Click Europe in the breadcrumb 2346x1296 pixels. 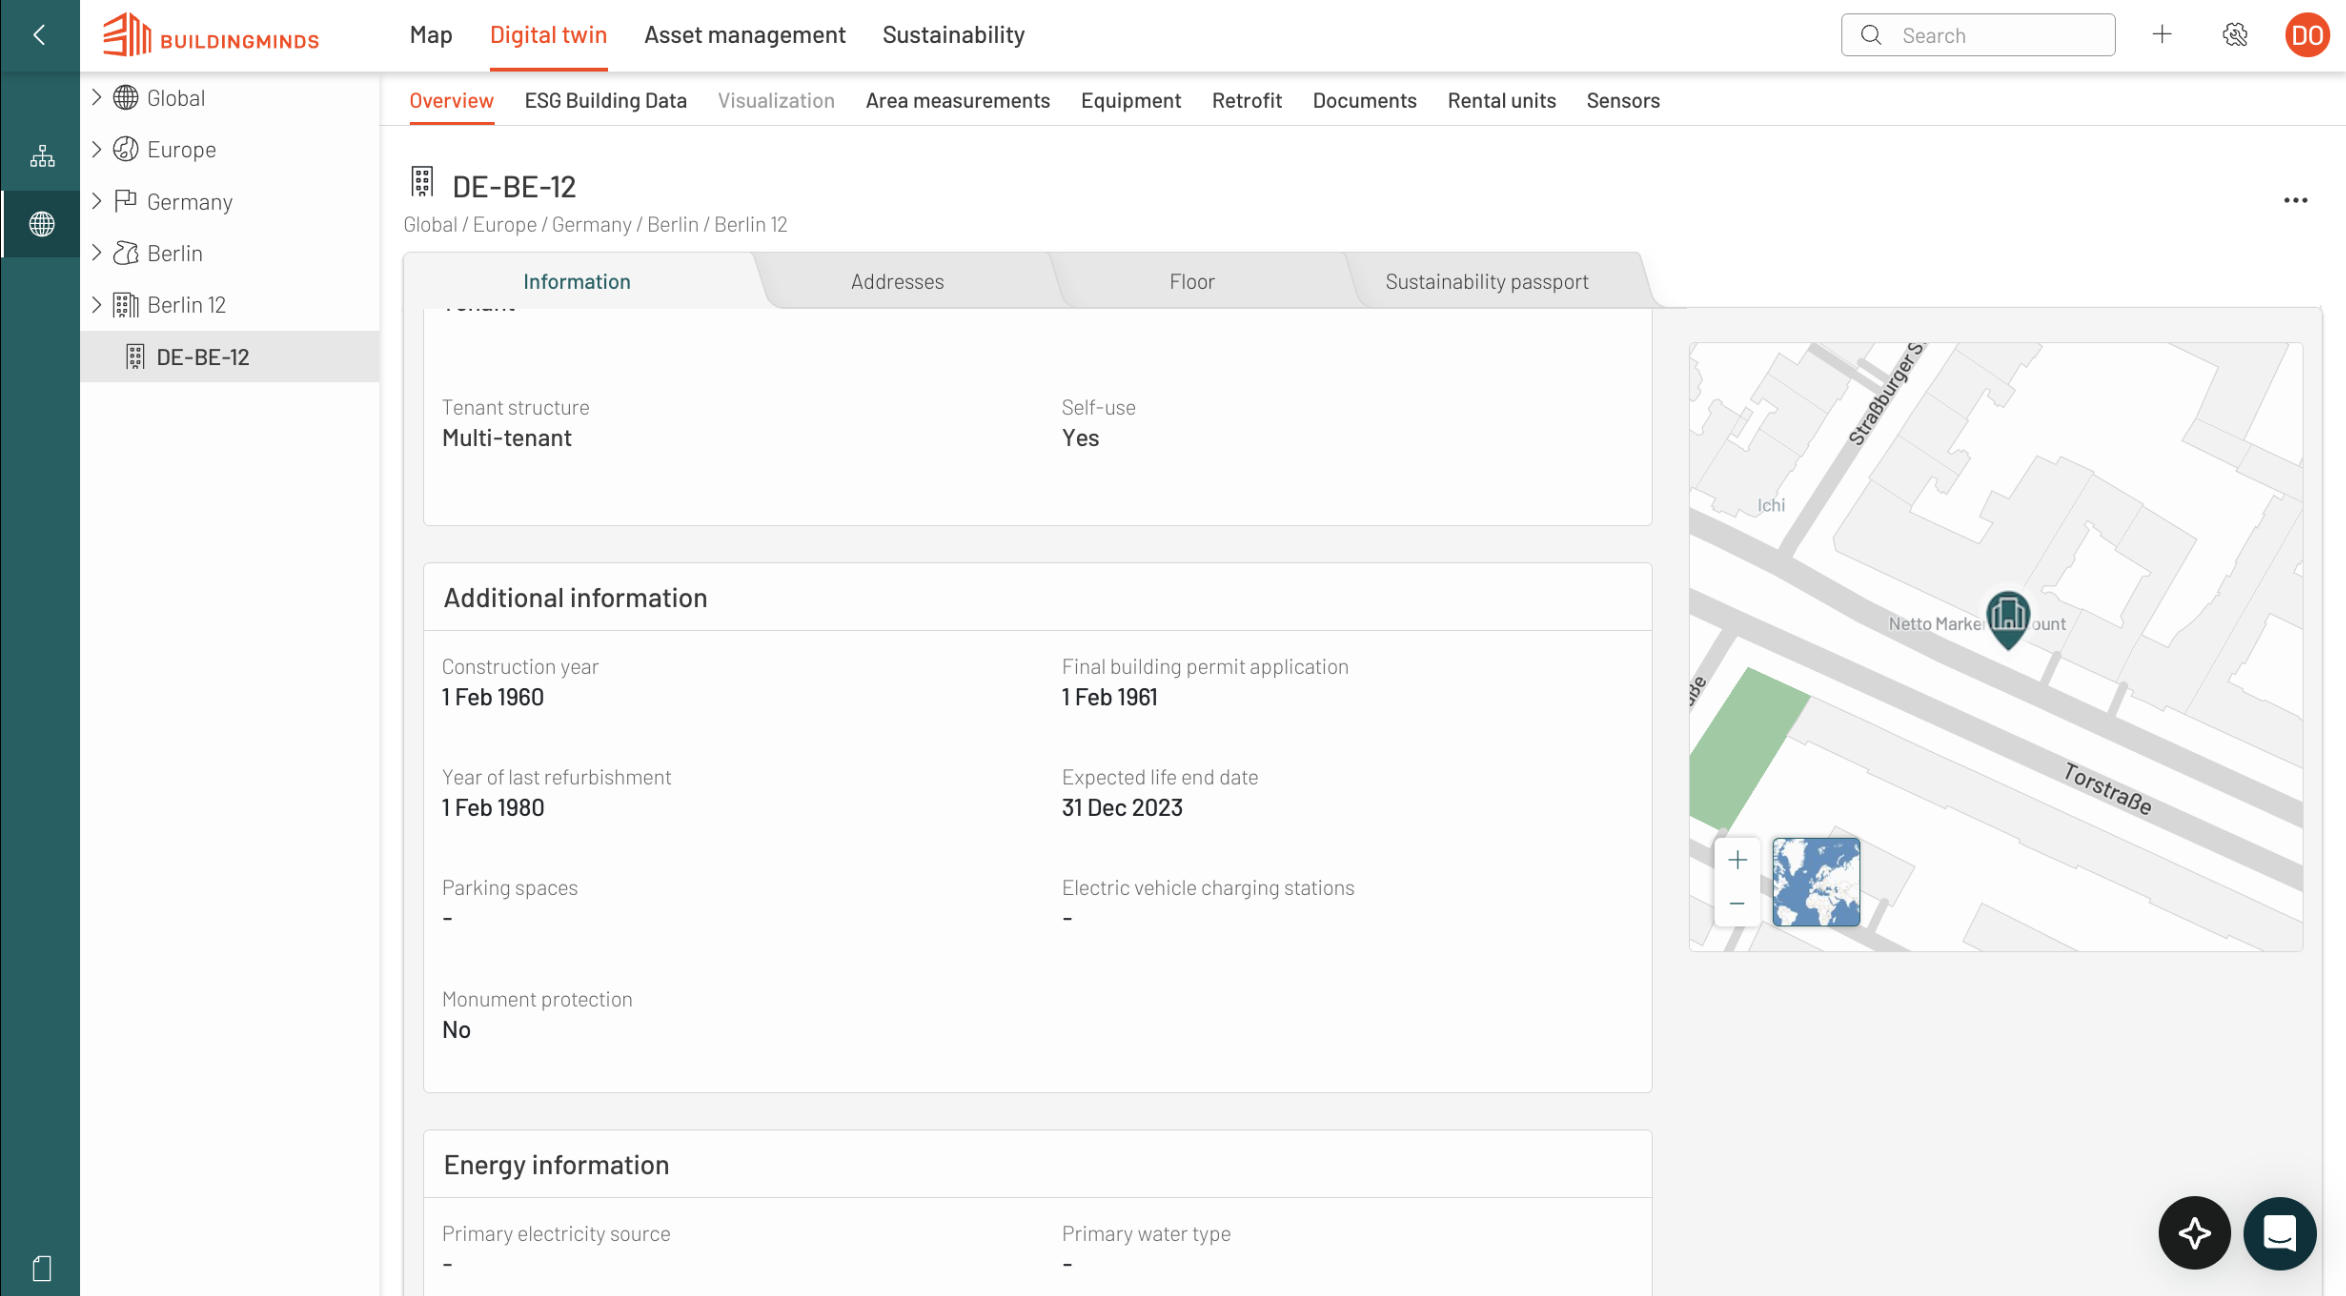tap(504, 225)
